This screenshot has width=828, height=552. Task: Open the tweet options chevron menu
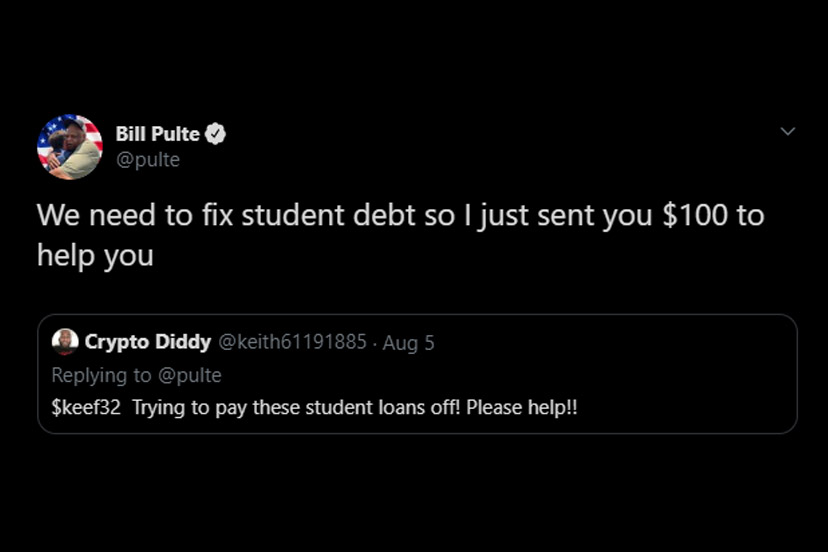click(788, 132)
